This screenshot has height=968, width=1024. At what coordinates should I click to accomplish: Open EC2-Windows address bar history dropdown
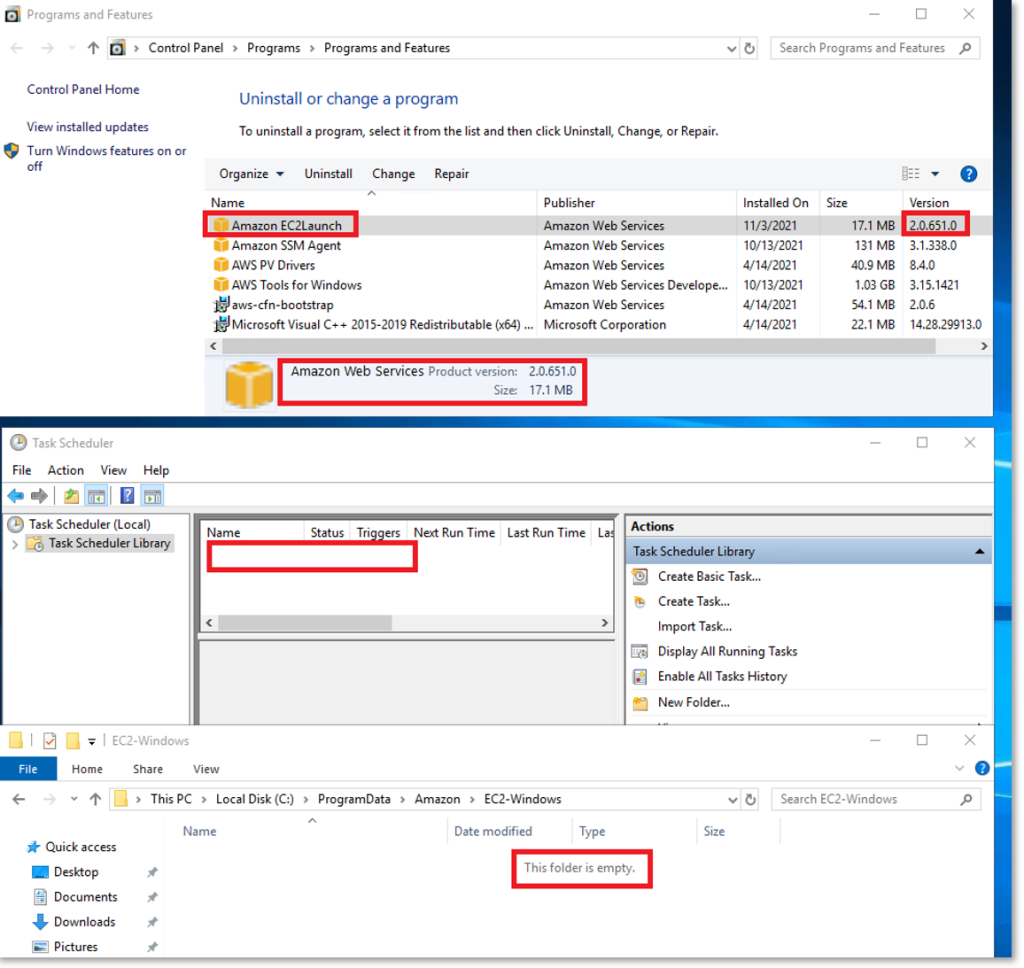pyautogui.click(x=732, y=799)
